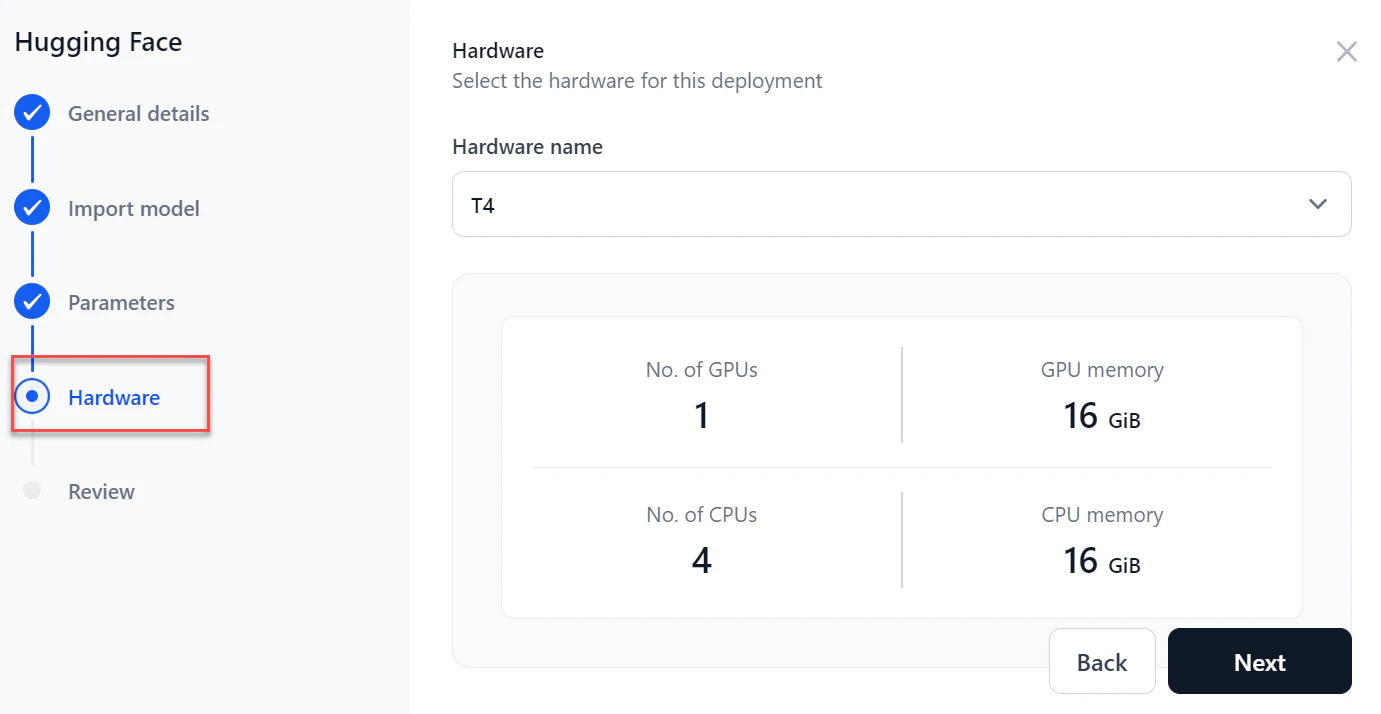1381x714 pixels.
Task: Click the General details completed checkmark icon
Action: (31, 112)
